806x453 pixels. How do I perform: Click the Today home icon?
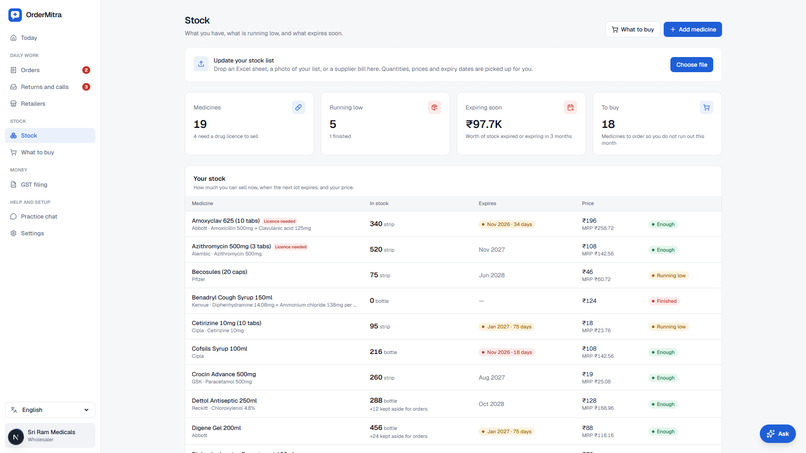pyautogui.click(x=13, y=38)
